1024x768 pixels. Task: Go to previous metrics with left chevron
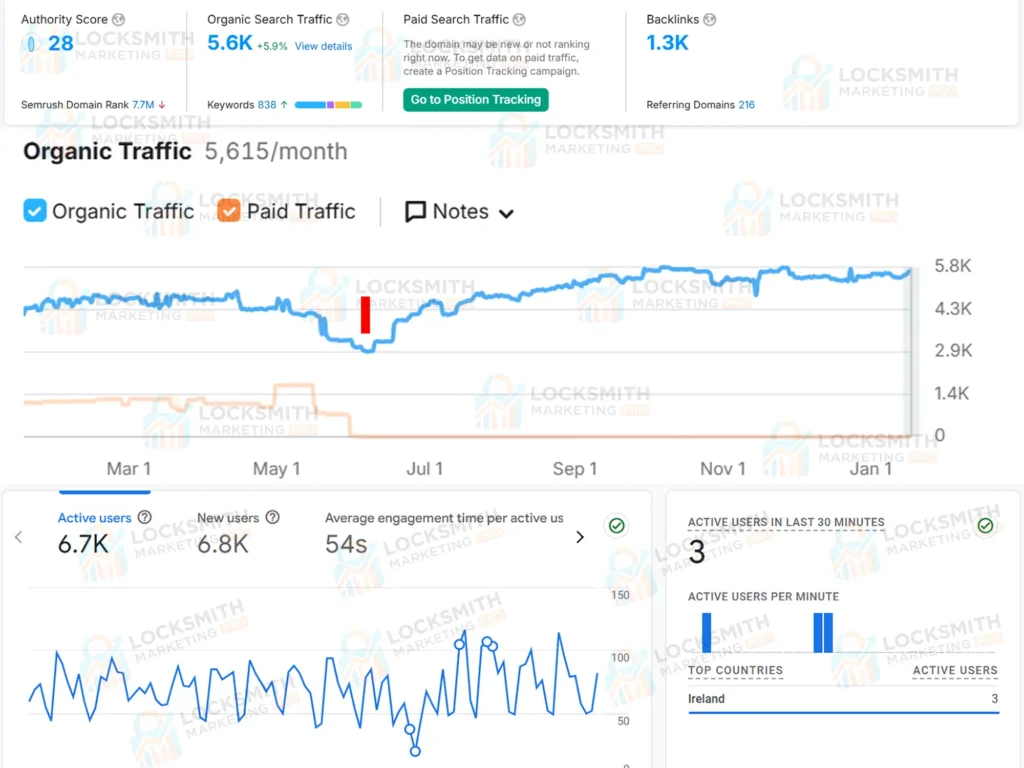18,537
